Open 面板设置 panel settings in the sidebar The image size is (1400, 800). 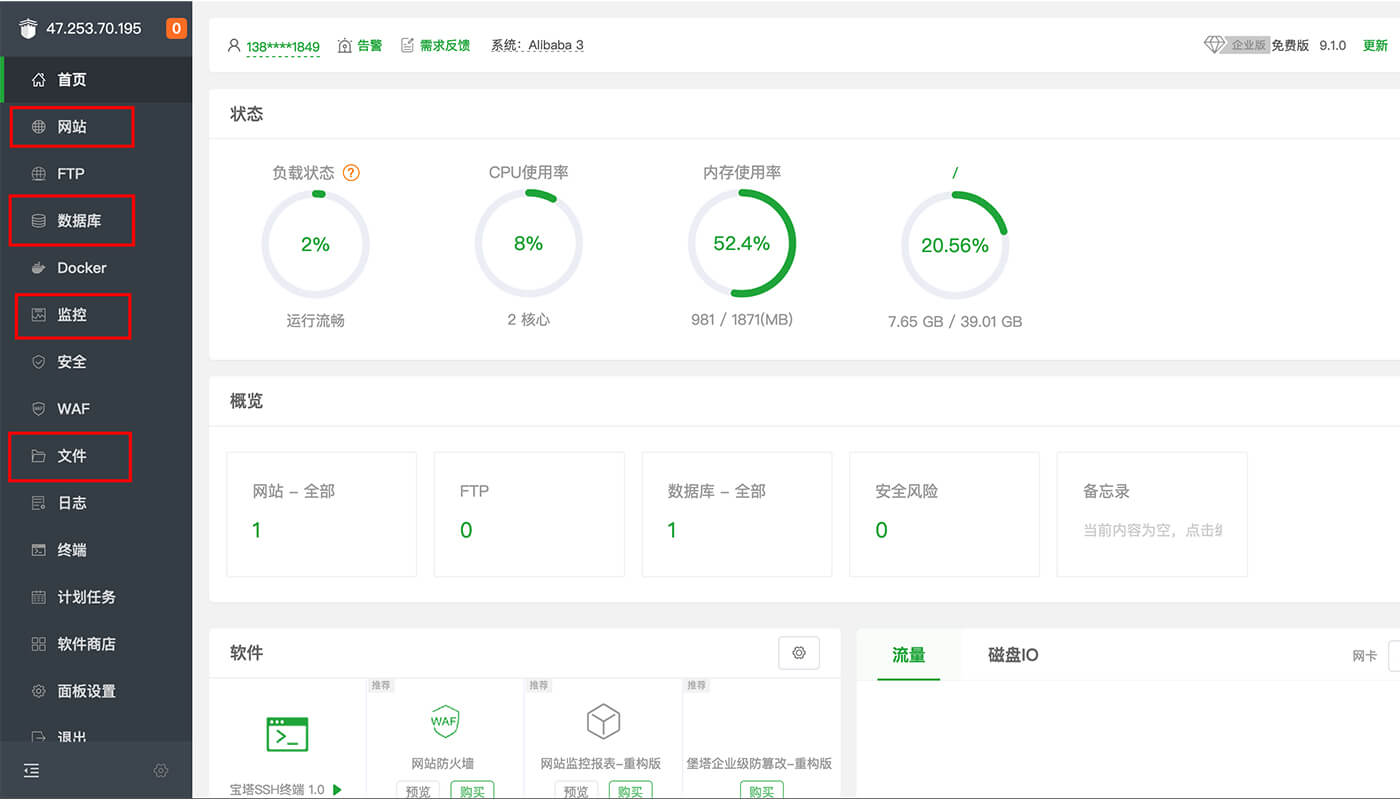click(x=96, y=691)
